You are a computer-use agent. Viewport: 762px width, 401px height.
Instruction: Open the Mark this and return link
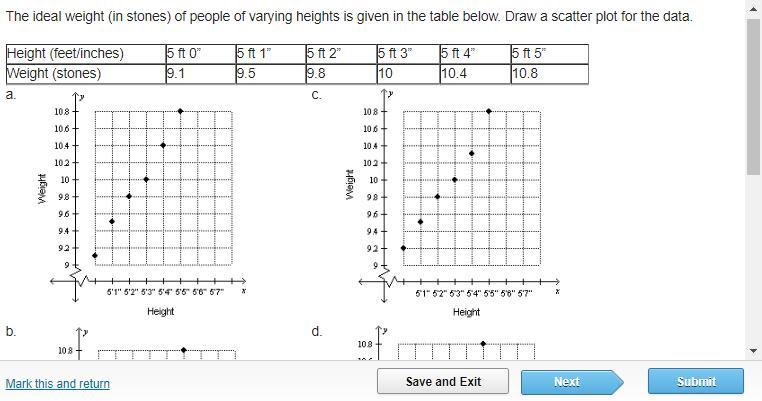[x=57, y=384]
